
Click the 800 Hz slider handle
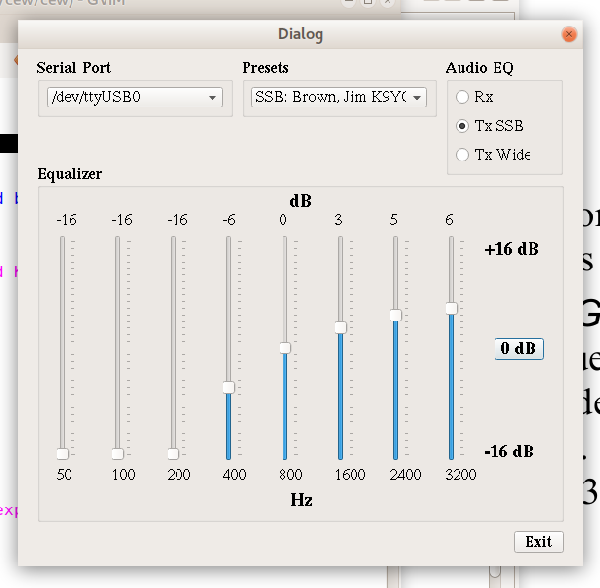pos(285,348)
